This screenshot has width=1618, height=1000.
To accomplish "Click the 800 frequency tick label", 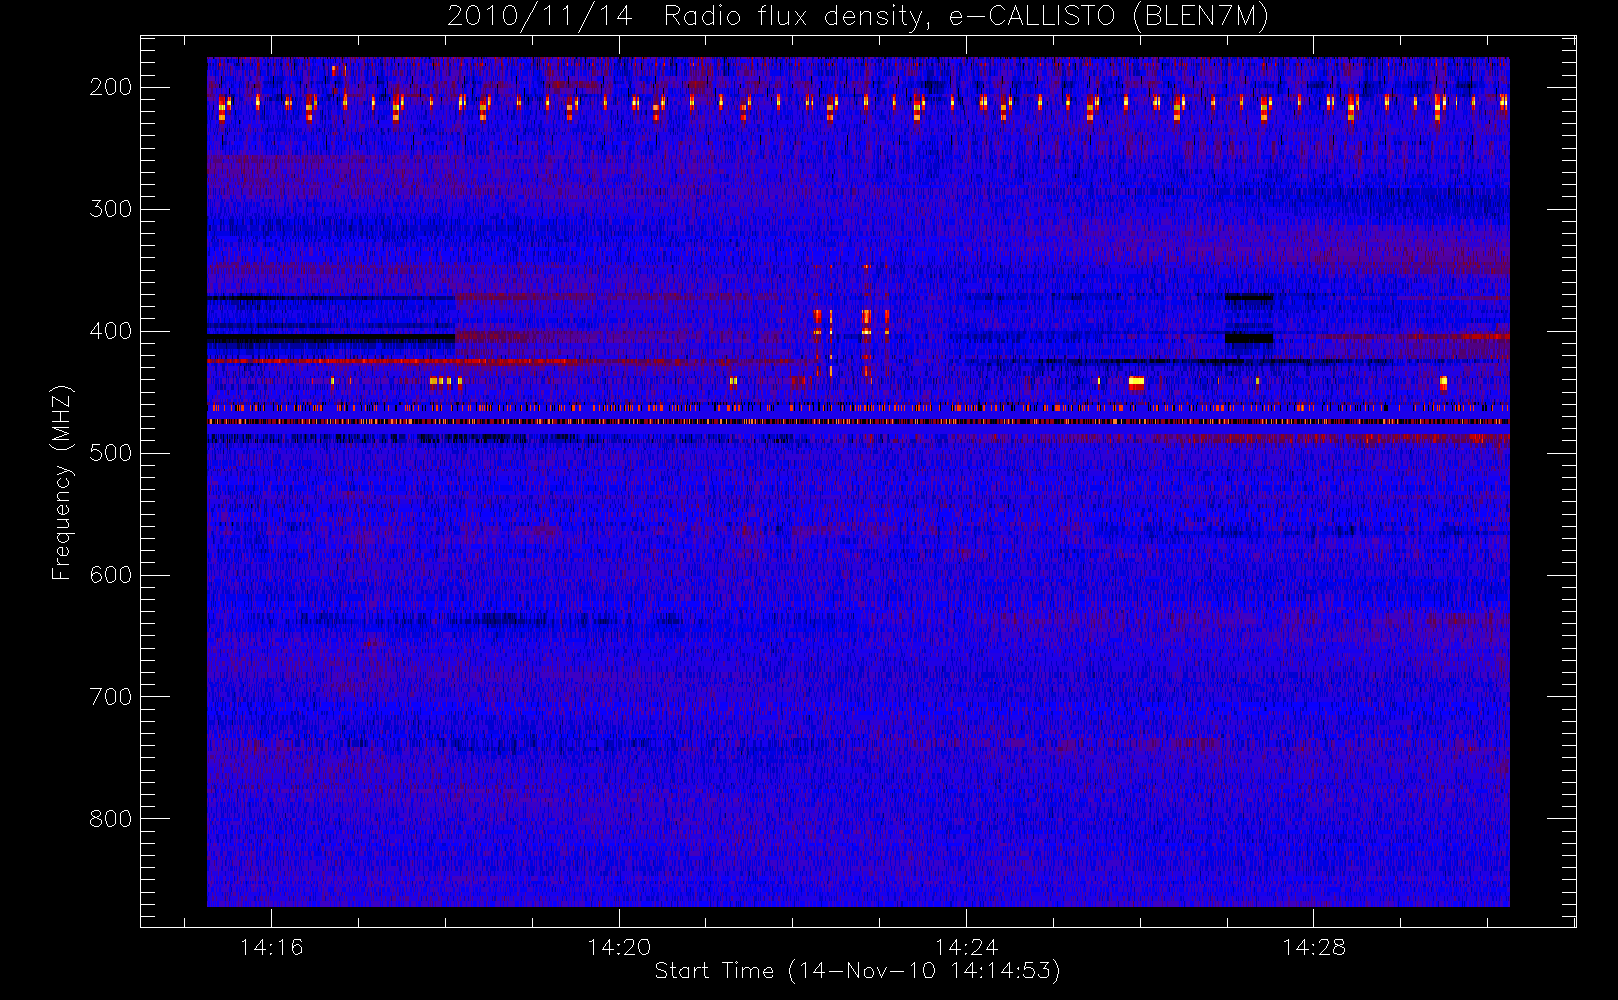I will 111,819.
